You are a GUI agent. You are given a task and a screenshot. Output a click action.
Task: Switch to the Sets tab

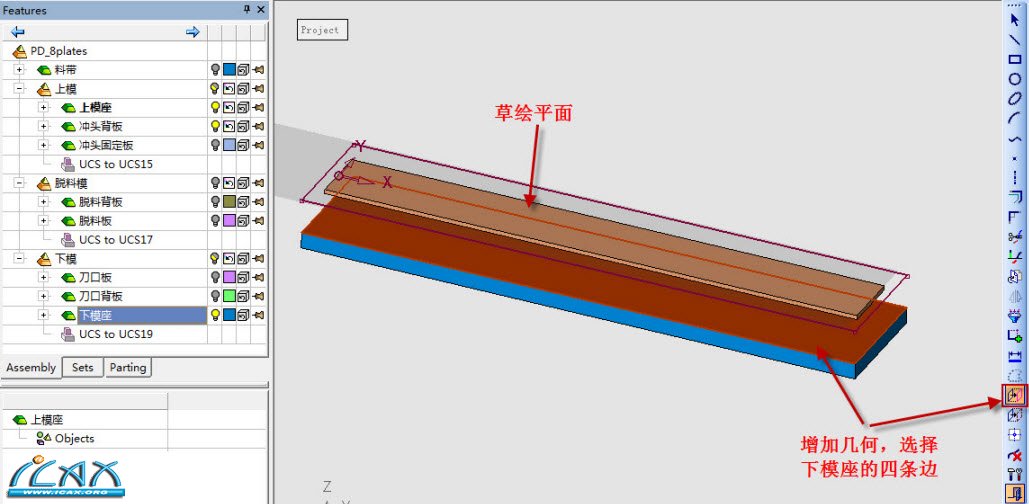pos(83,368)
